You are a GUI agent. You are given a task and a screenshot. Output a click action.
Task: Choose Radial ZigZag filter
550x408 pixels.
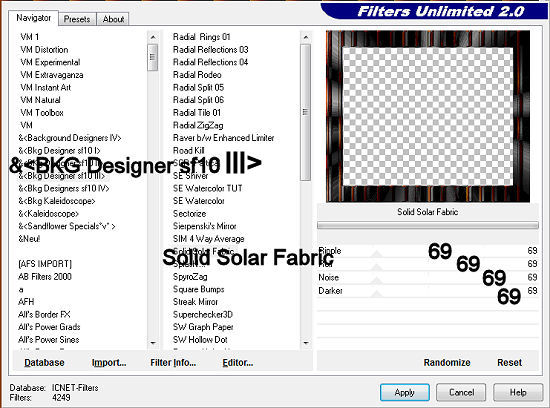pyautogui.click(x=198, y=125)
